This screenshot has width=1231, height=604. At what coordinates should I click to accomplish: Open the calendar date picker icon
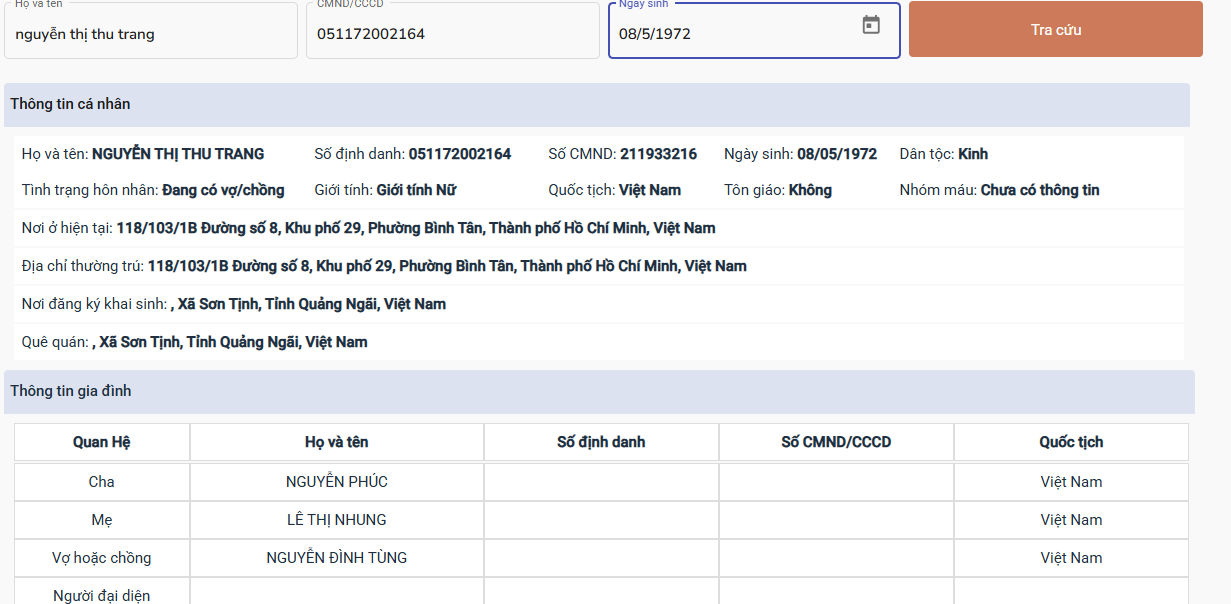871,26
